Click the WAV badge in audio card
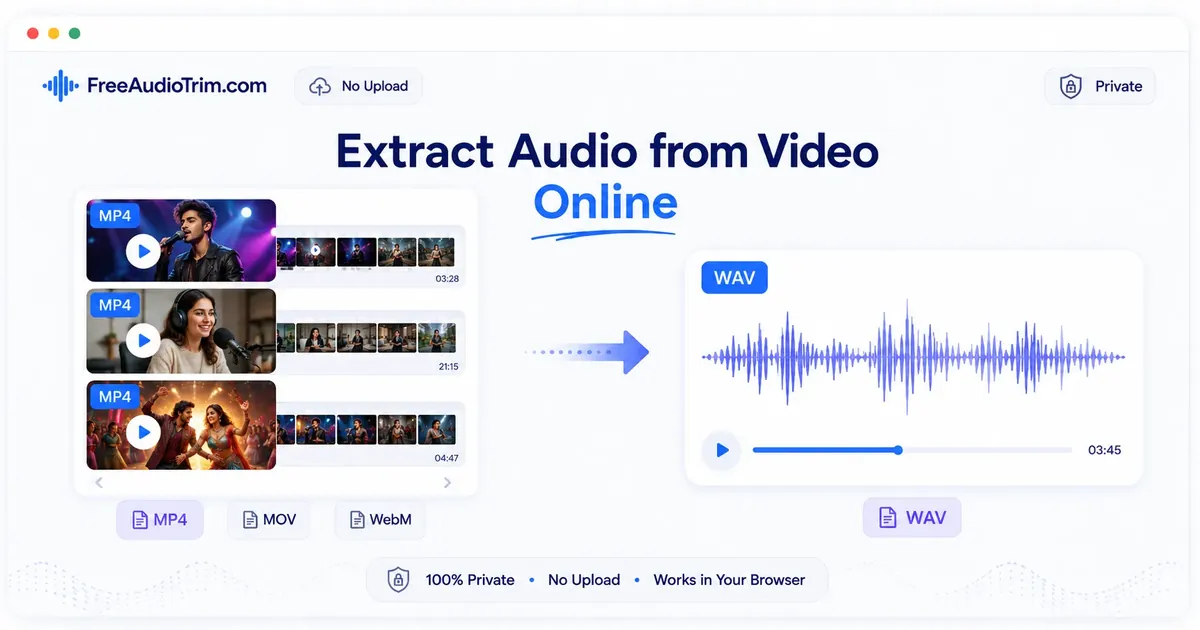 click(735, 278)
